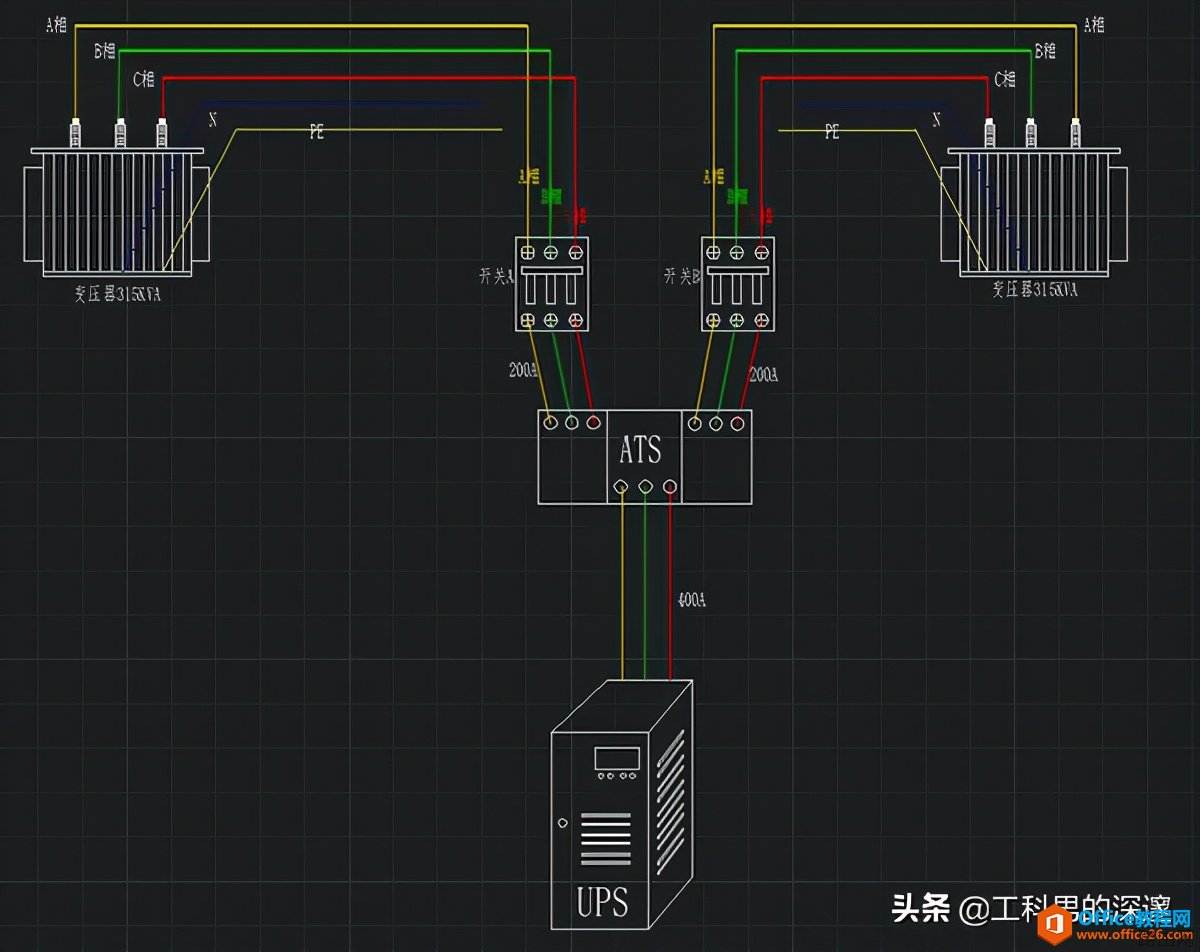This screenshot has width=1200, height=952.
Task: Click the round door lock on UPS cabinet
Action: [562, 824]
